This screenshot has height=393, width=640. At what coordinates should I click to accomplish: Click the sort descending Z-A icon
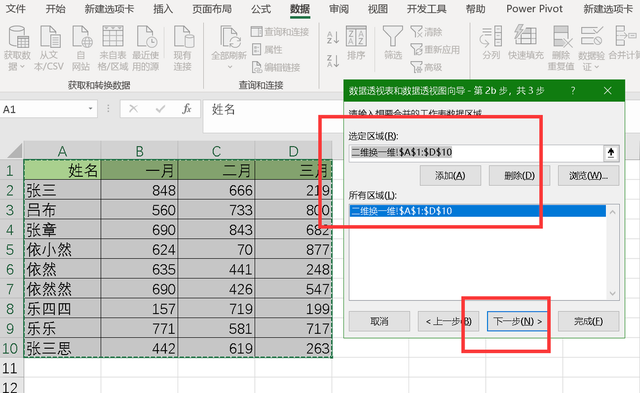point(333,61)
